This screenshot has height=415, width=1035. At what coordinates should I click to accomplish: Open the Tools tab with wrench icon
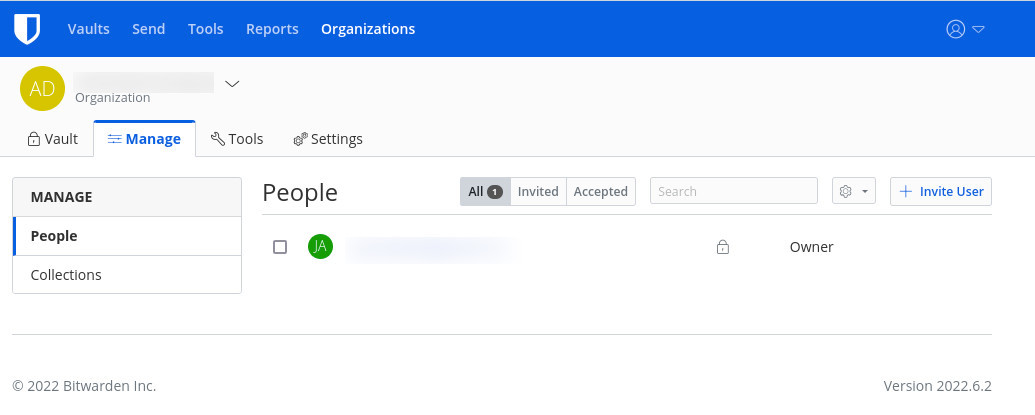click(237, 139)
